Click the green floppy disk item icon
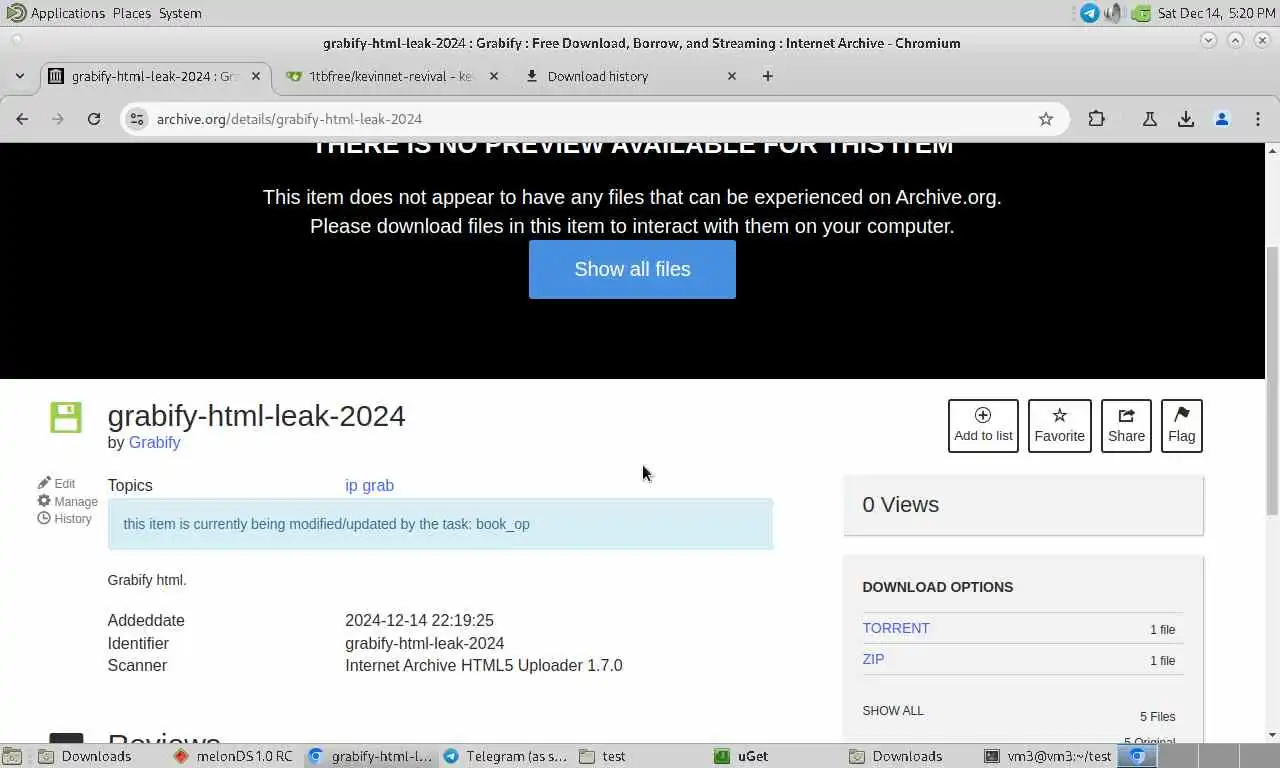1280x768 pixels. (66, 417)
